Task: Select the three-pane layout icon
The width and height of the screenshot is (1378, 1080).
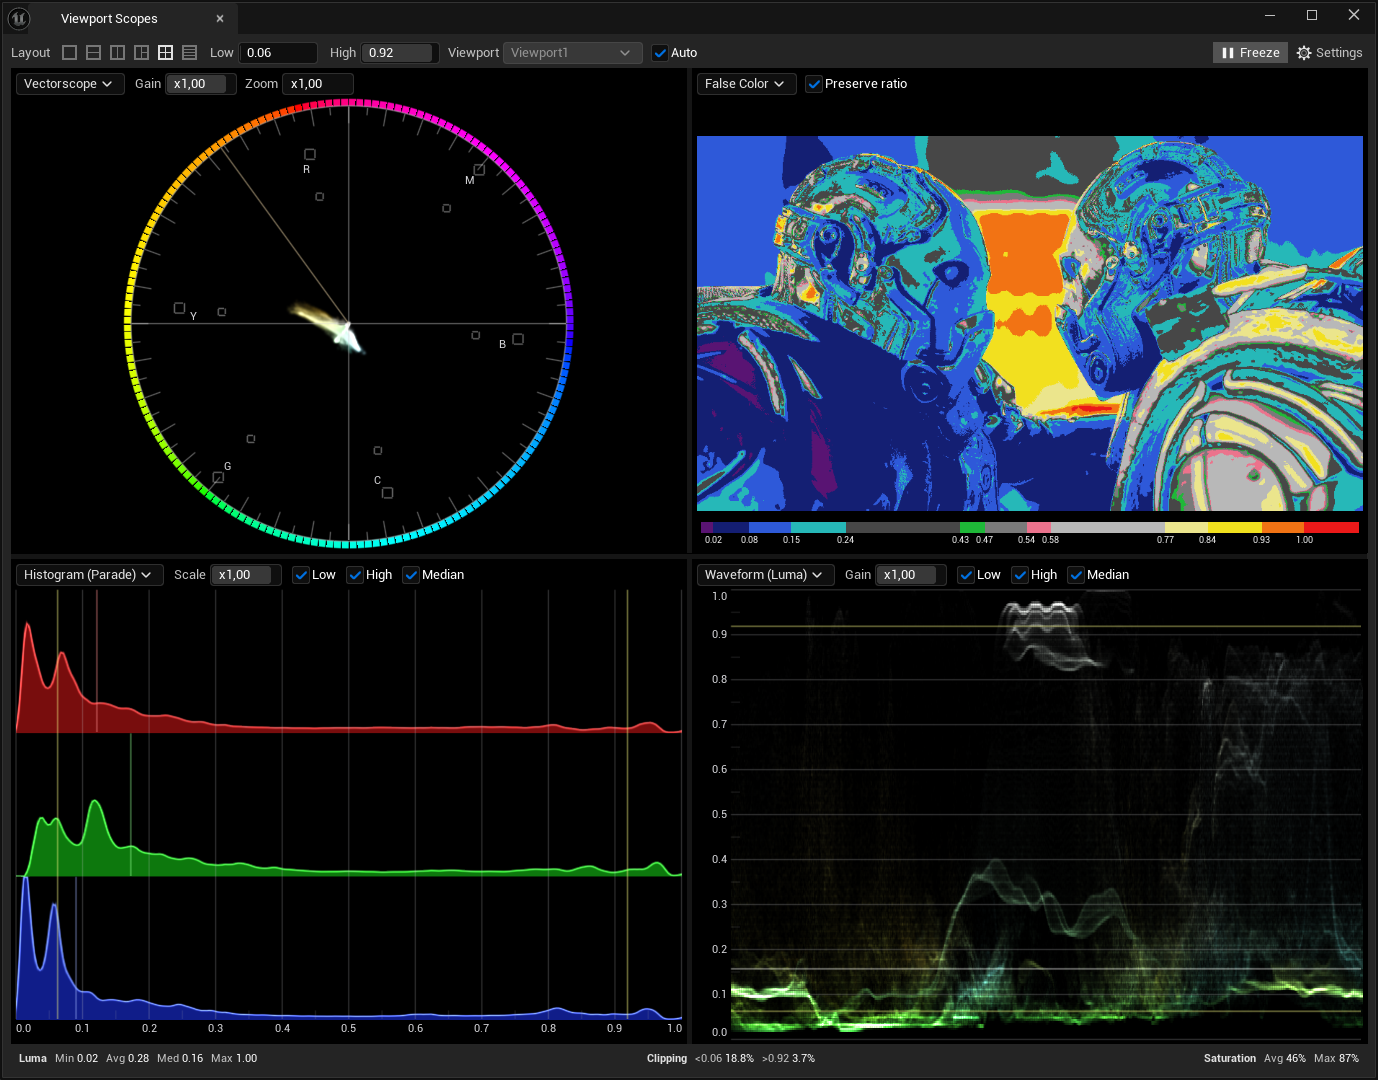Action: tap(141, 53)
